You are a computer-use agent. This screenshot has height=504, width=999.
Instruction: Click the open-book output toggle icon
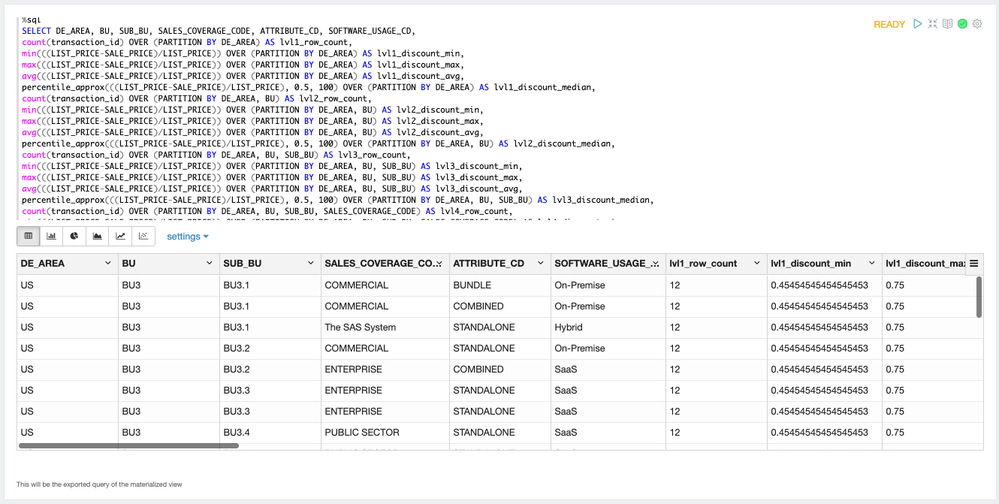pos(948,24)
